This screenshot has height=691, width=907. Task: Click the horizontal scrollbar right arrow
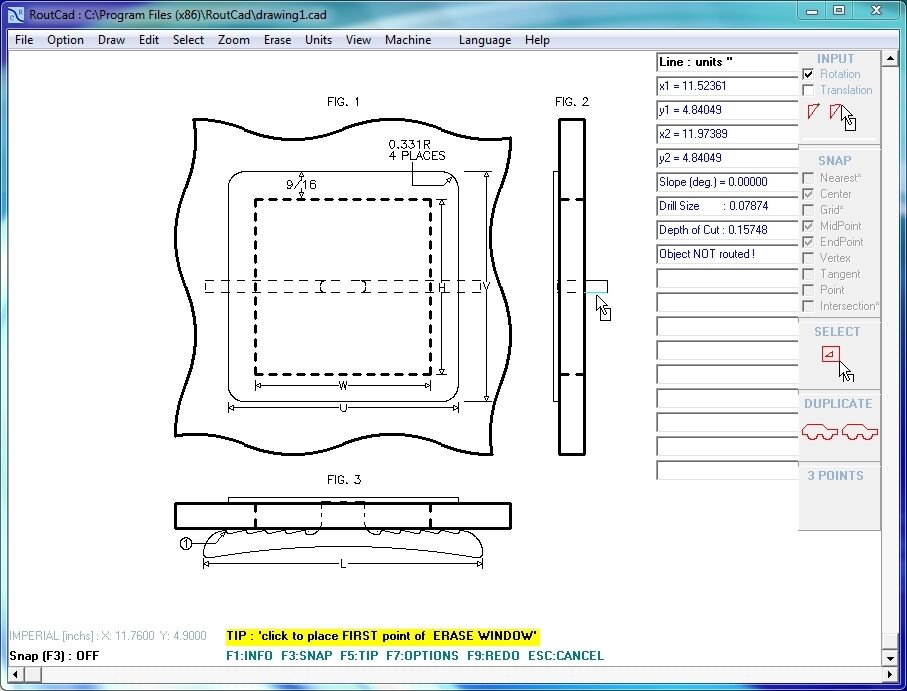tap(890, 674)
